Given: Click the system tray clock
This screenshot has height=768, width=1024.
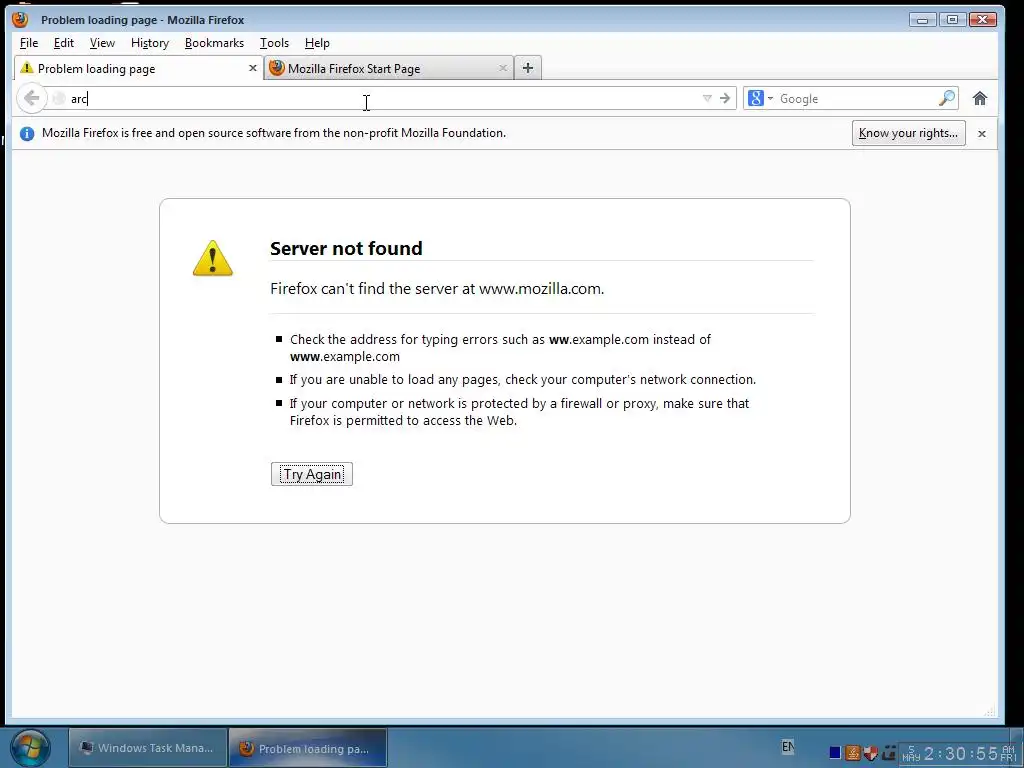Looking at the screenshot, I should coord(959,754).
